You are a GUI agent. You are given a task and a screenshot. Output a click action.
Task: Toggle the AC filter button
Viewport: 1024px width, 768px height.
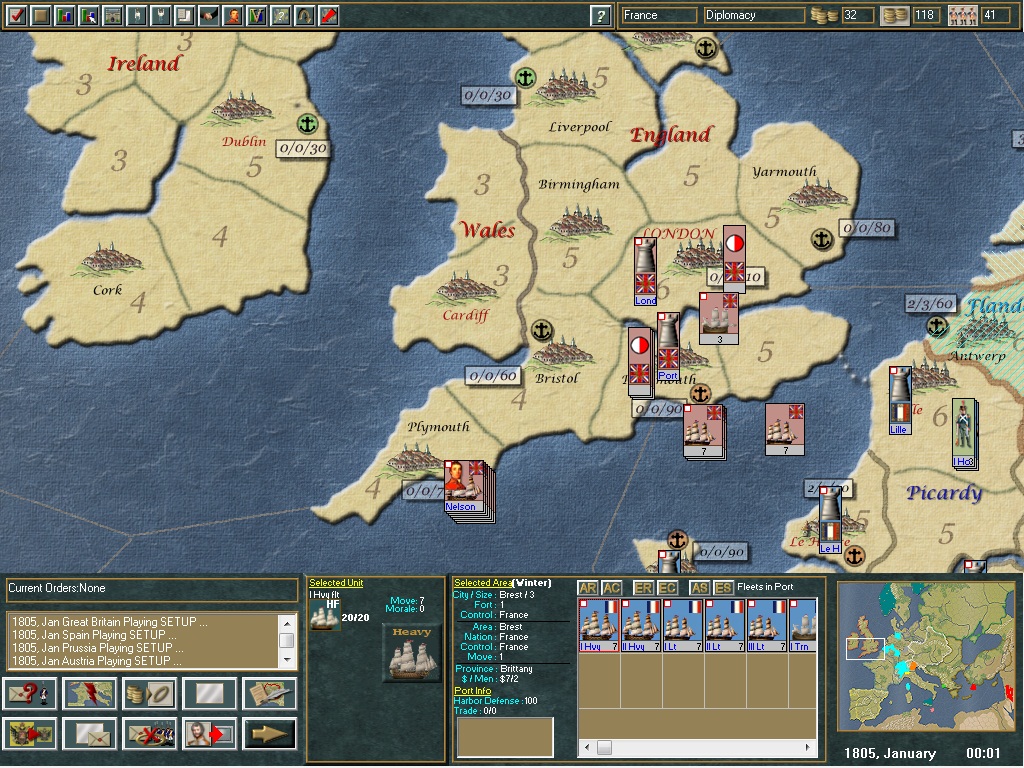click(x=611, y=588)
